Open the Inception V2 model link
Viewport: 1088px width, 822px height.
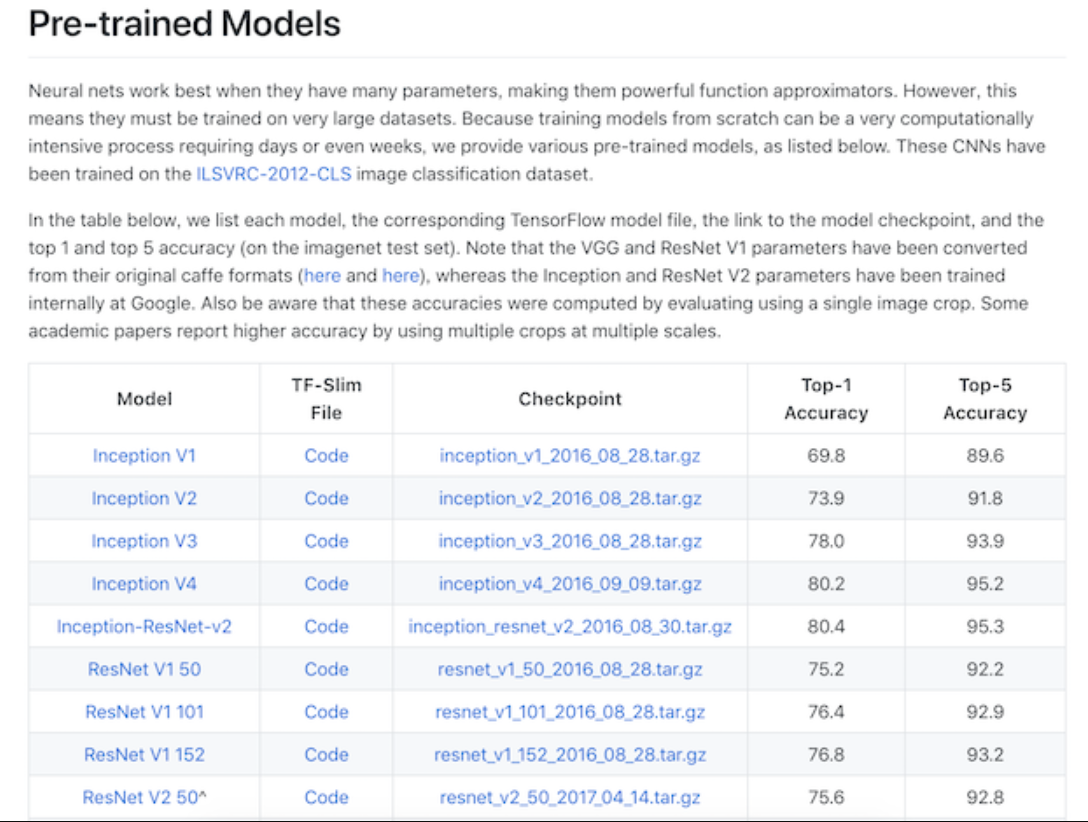(144, 498)
